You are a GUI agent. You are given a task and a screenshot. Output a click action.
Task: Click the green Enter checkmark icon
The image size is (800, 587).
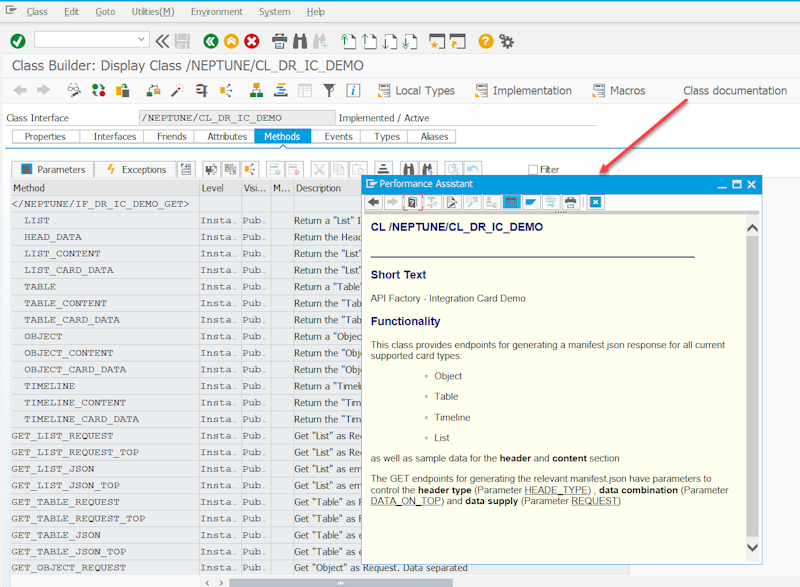pos(17,41)
